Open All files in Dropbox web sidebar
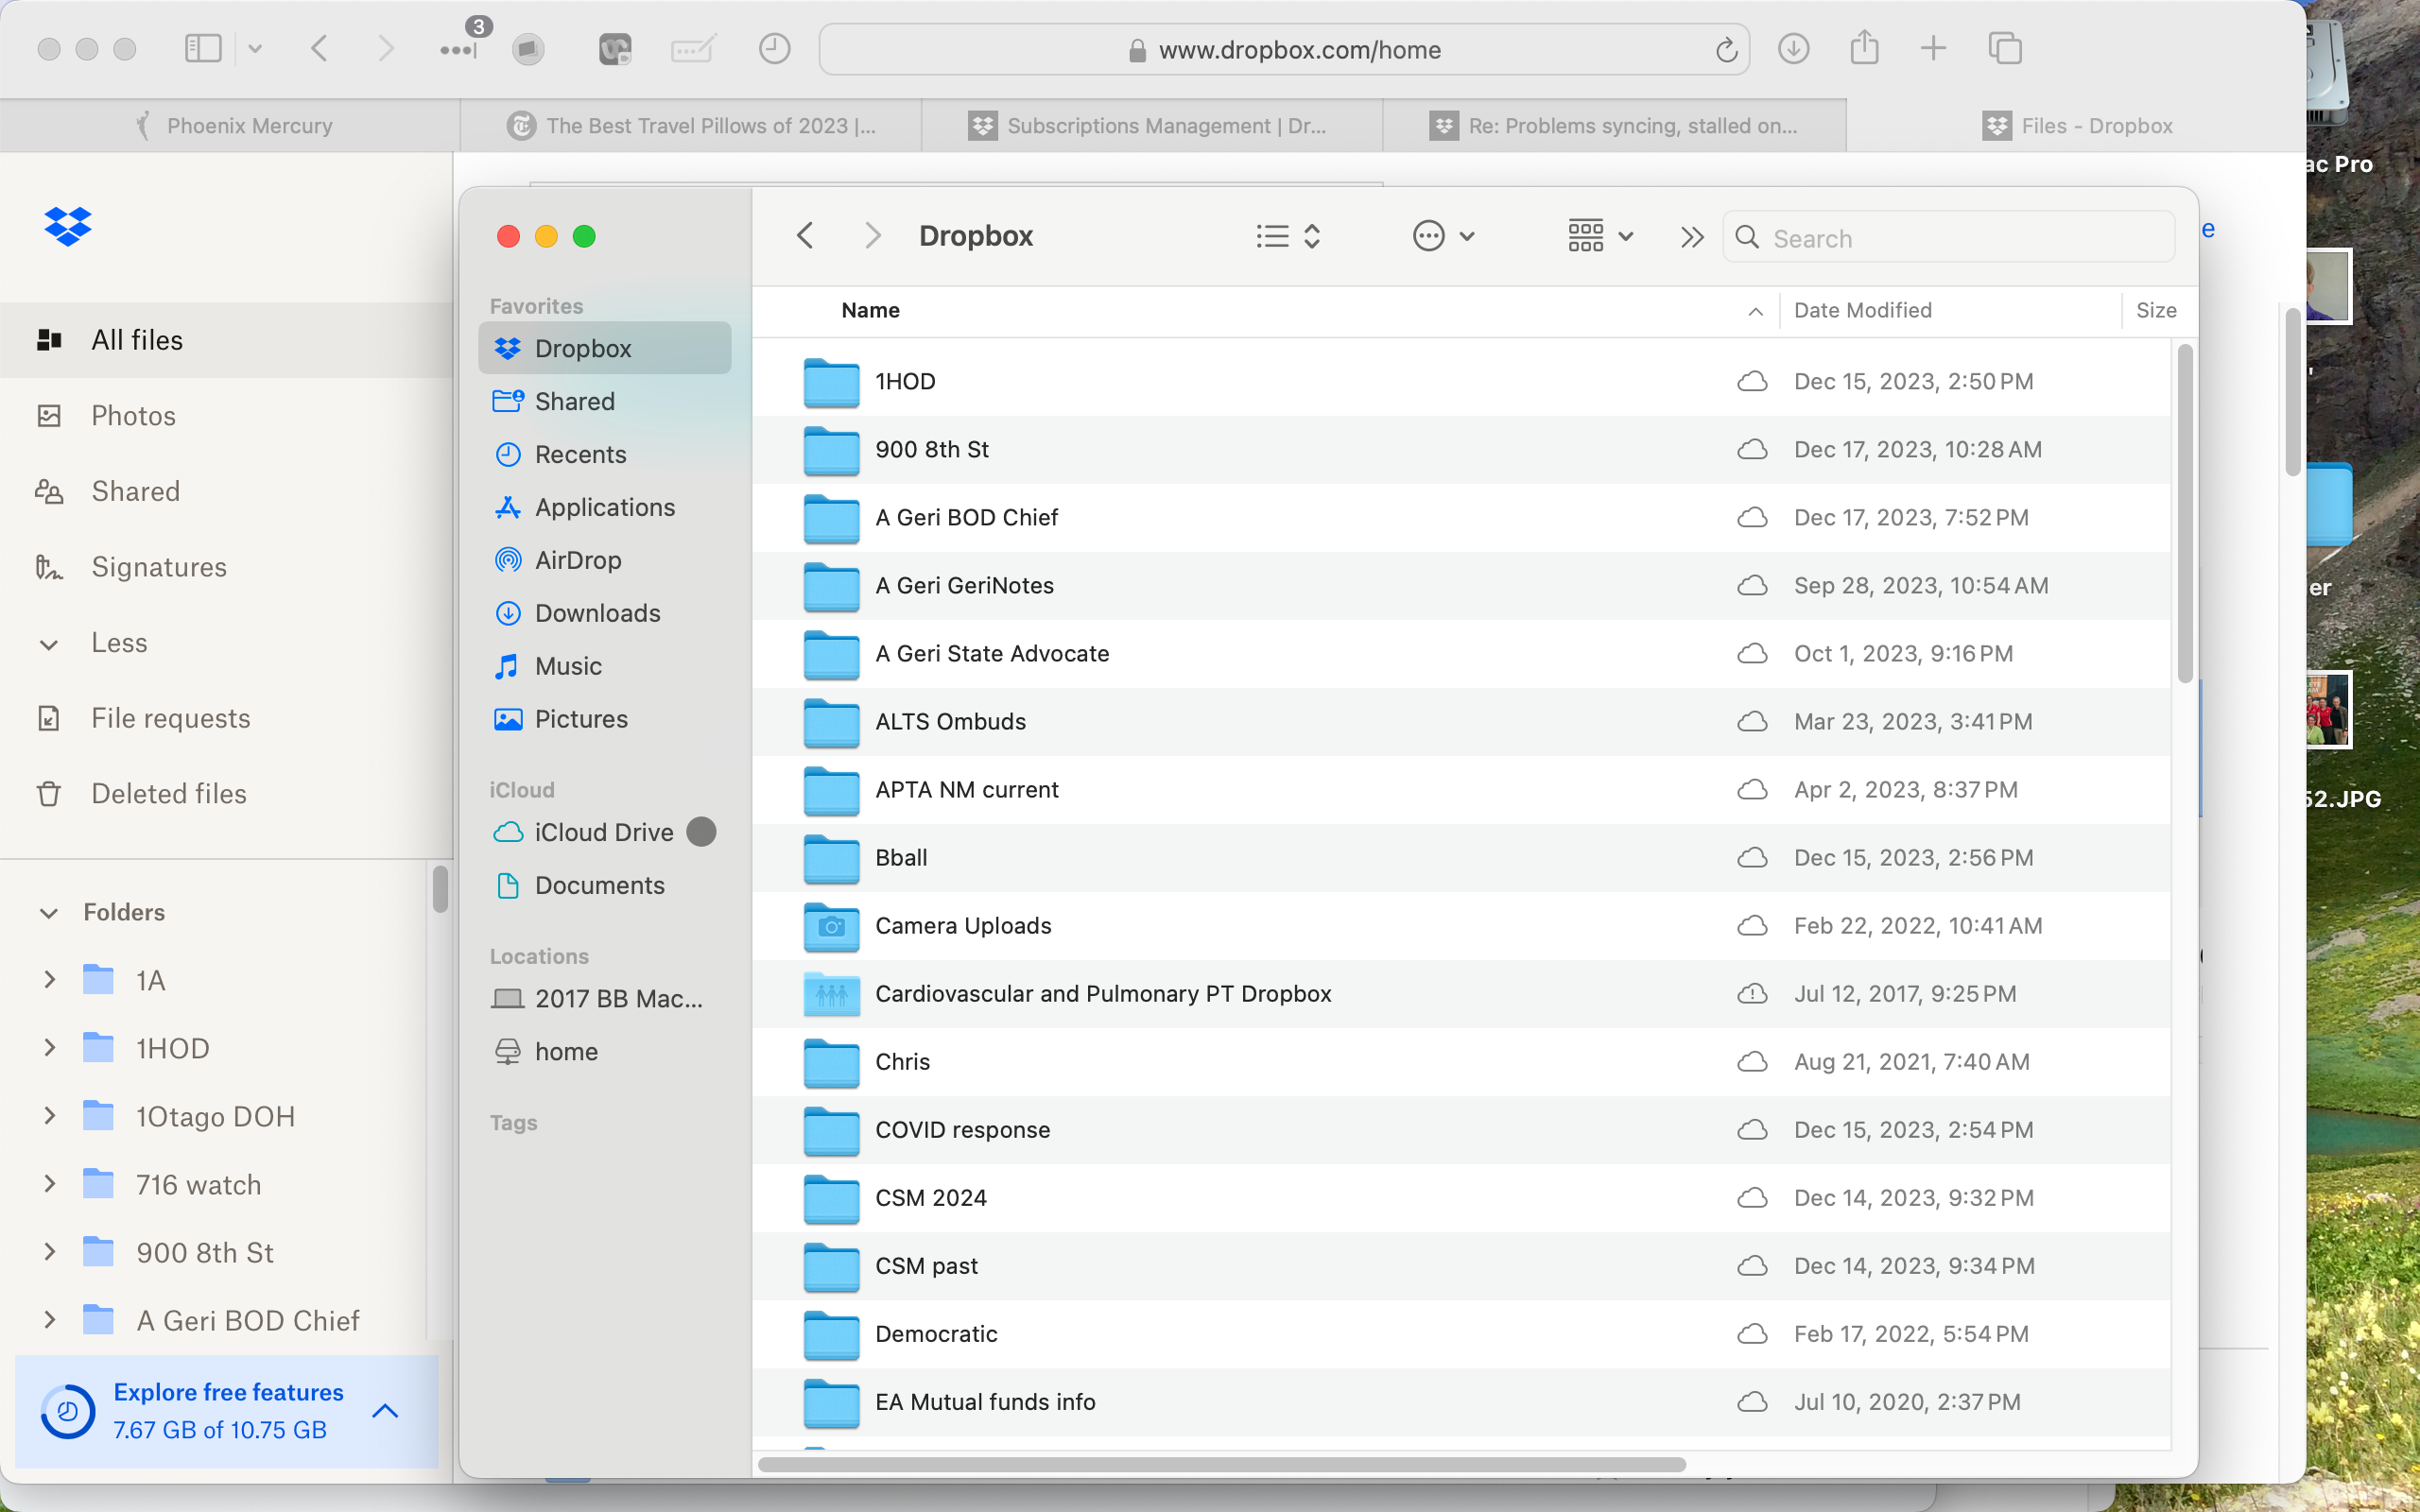 tap(226, 340)
